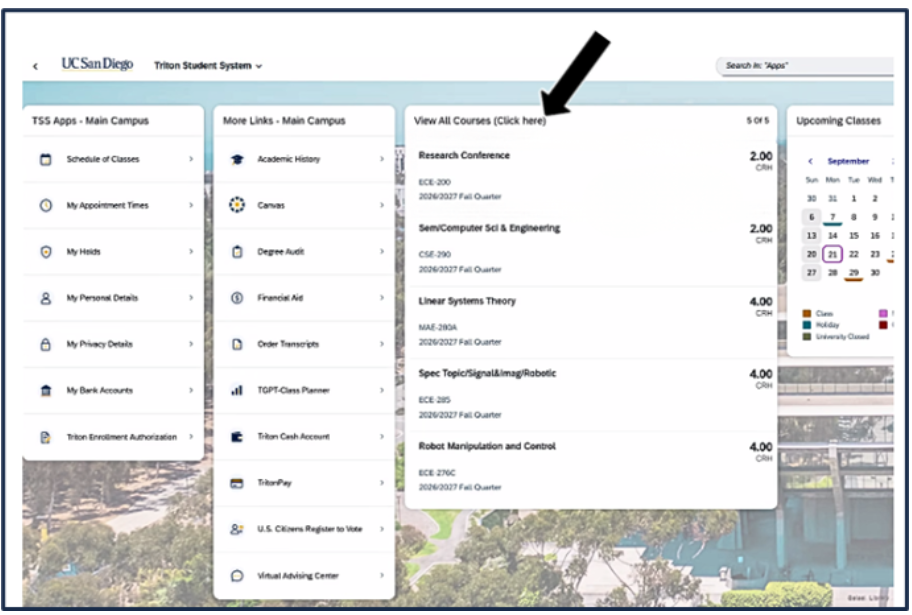
Task: Click the Holiday legend color swatch
Action: (807, 325)
